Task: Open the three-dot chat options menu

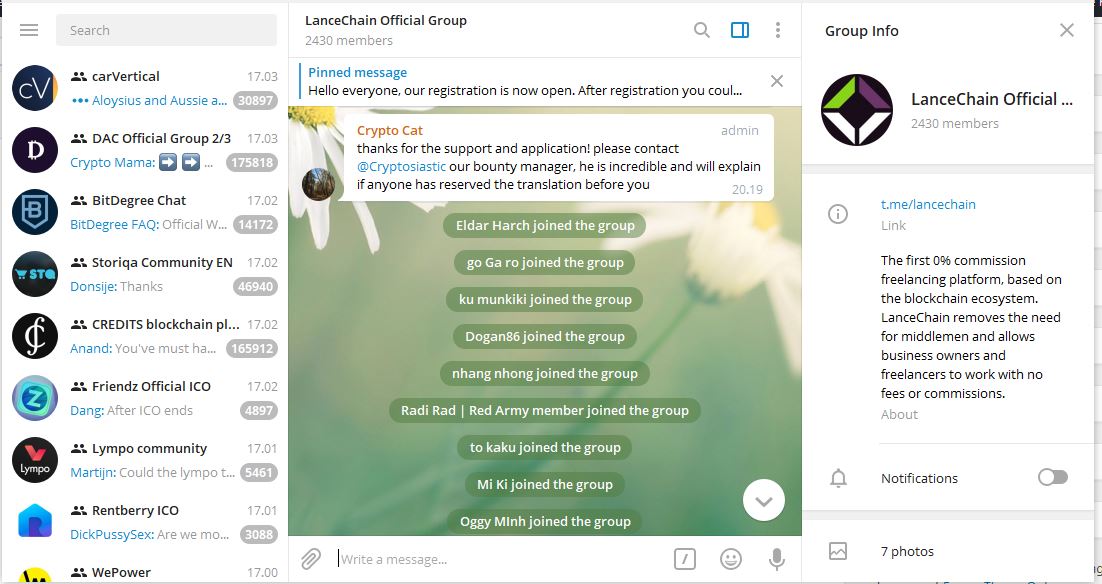Action: (777, 30)
